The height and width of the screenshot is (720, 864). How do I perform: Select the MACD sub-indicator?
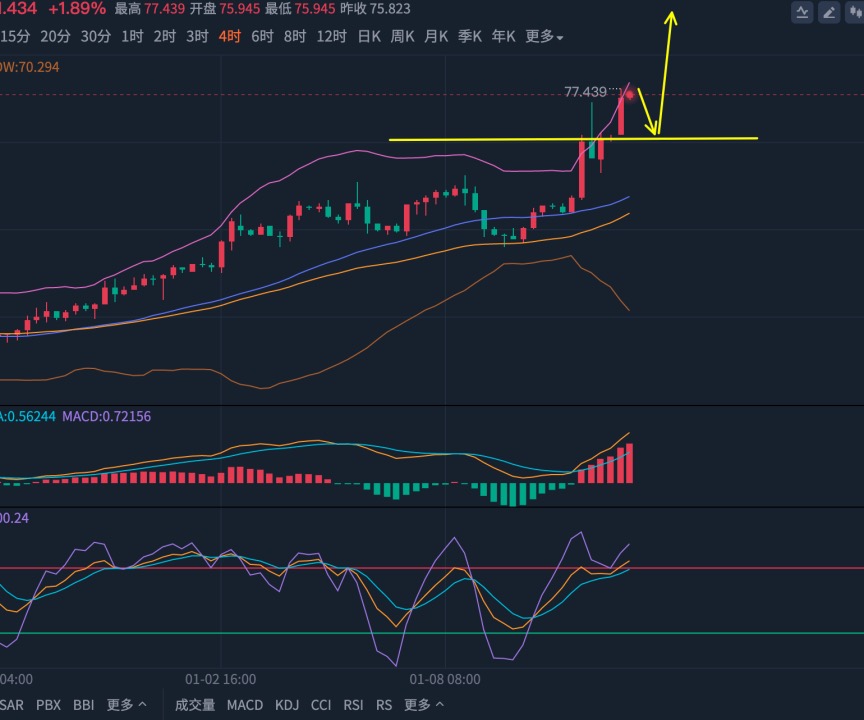coord(245,705)
